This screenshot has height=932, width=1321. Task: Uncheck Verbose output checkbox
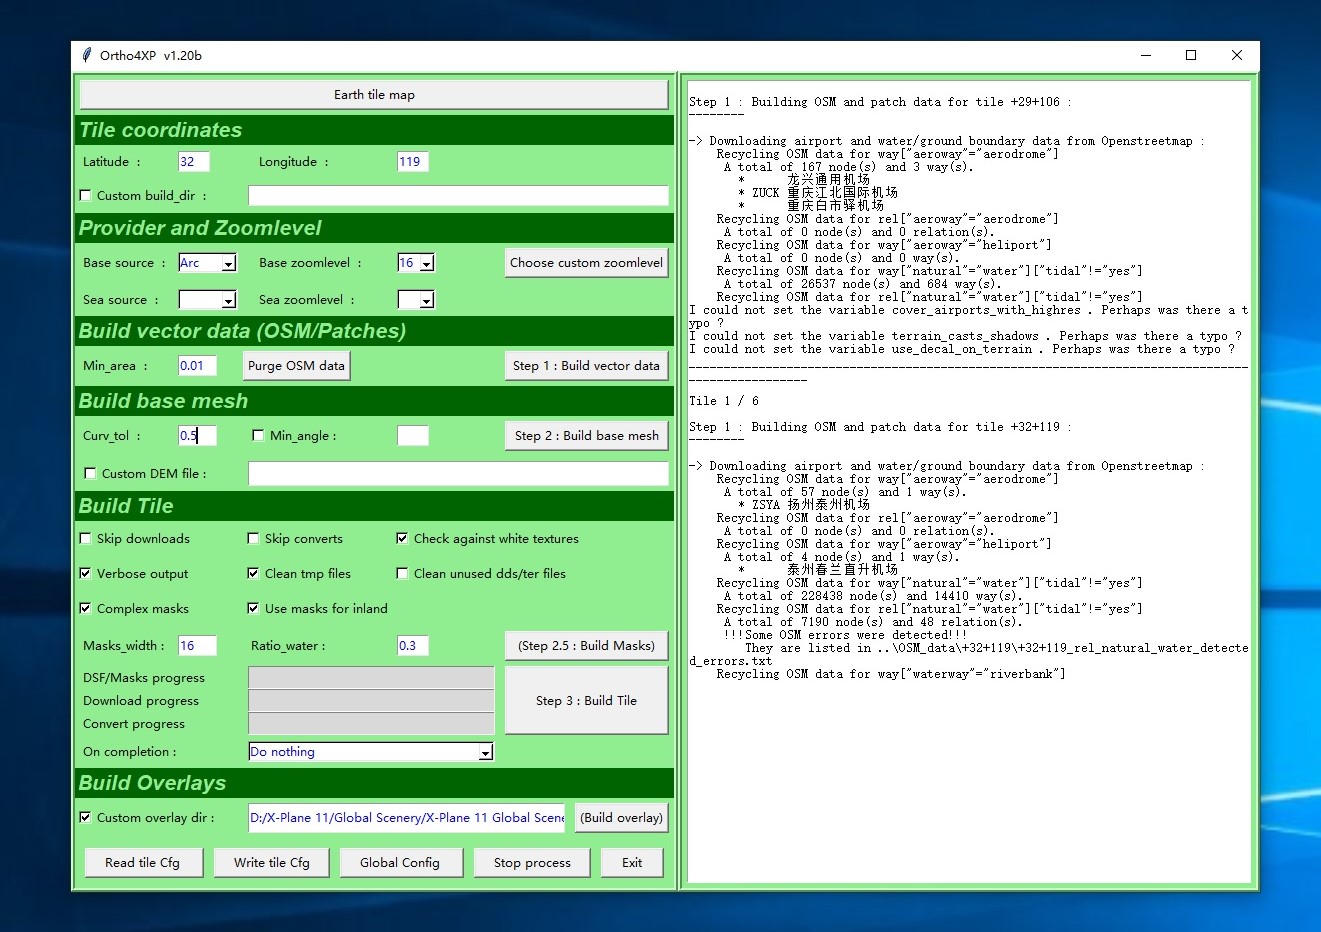click(x=86, y=574)
